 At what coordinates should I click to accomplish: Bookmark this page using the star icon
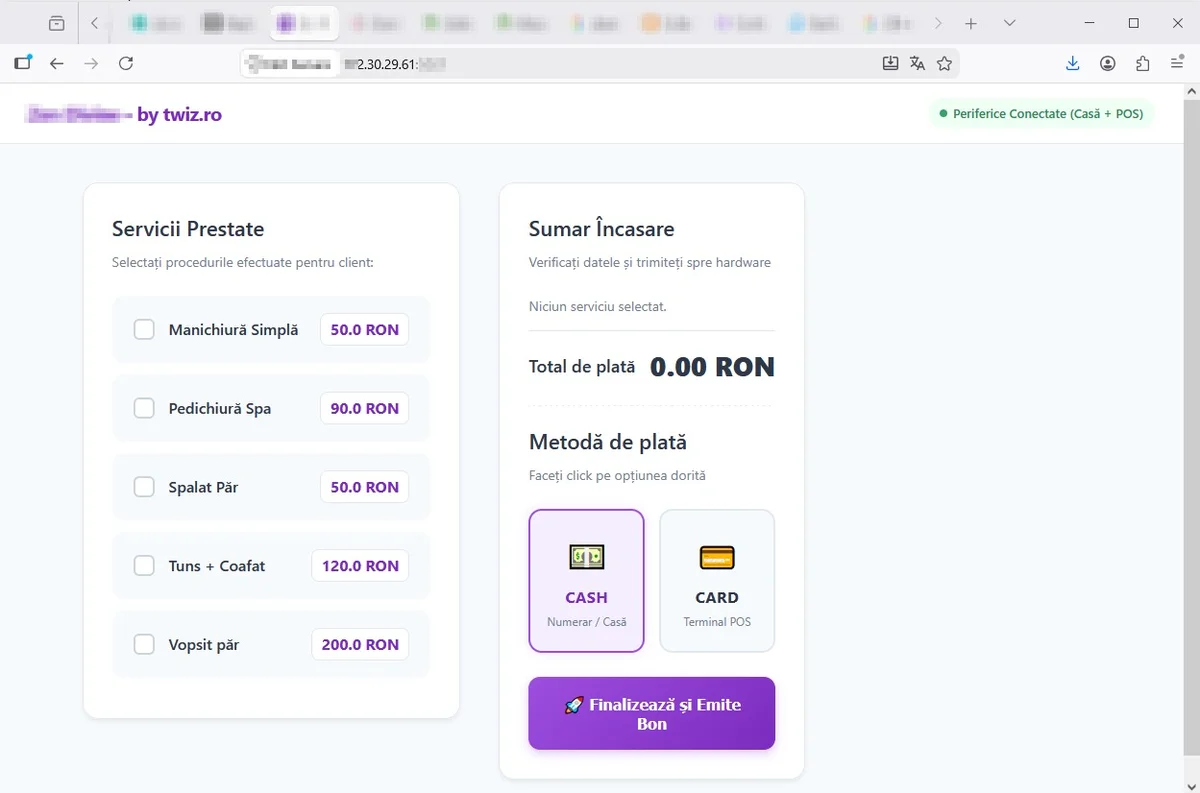944,64
